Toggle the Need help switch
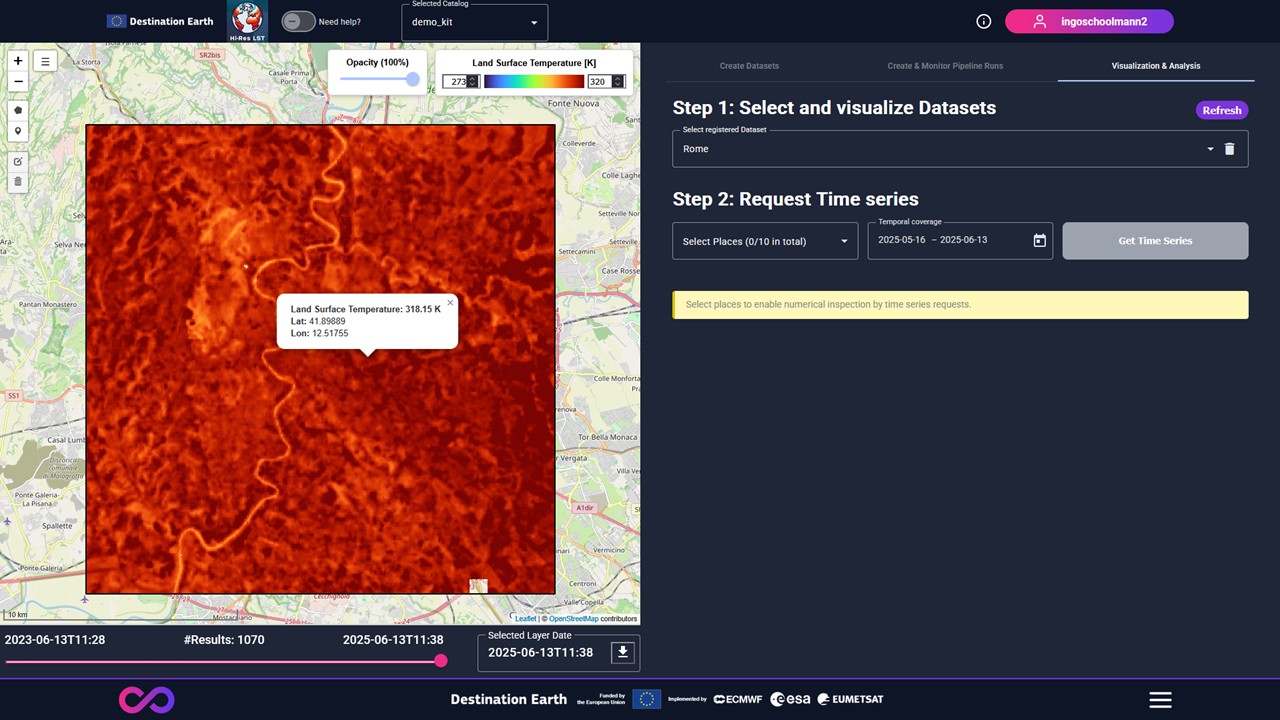The image size is (1280, 720). 297,21
